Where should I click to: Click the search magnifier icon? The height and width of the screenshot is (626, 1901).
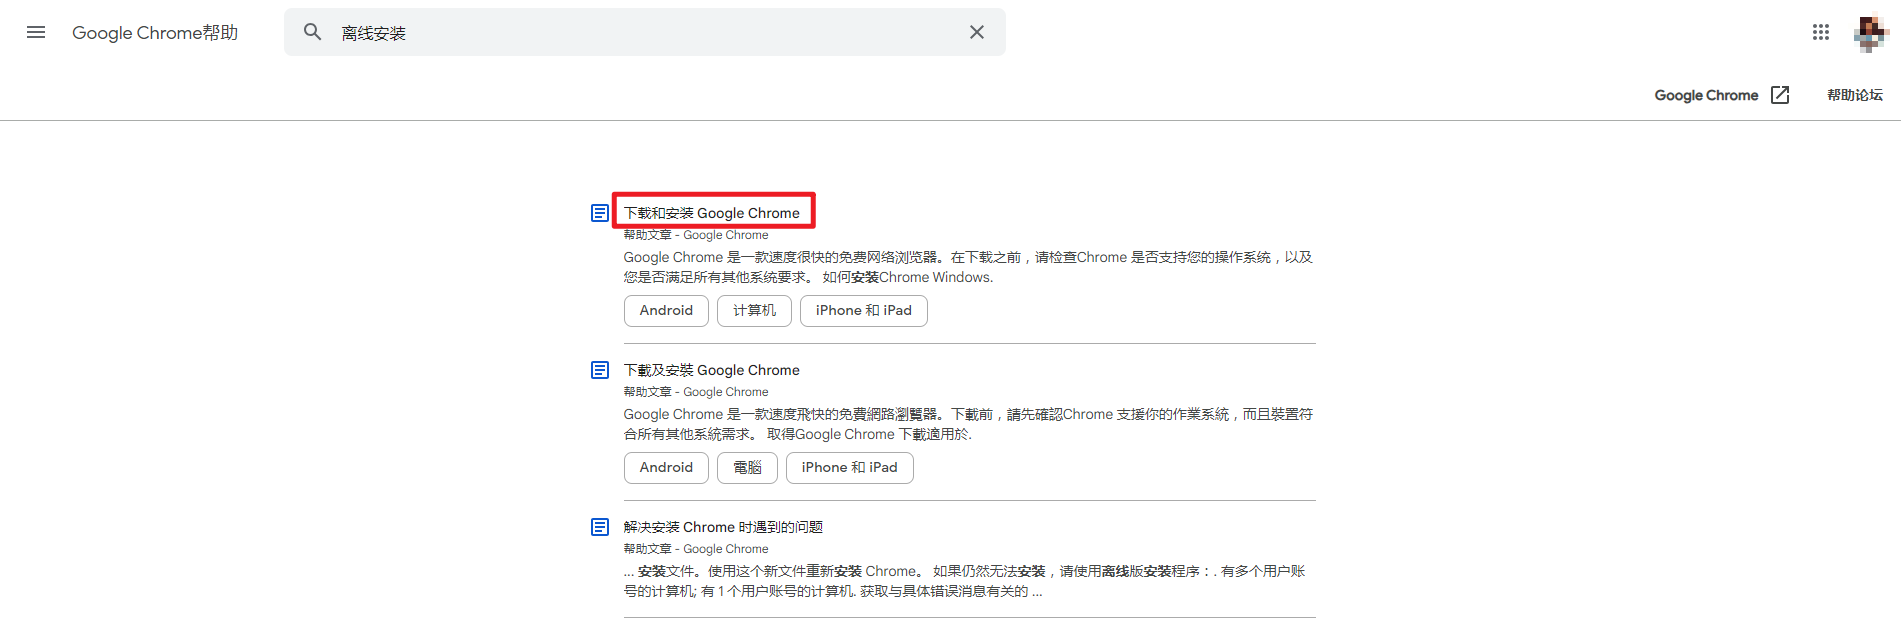coord(313,32)
